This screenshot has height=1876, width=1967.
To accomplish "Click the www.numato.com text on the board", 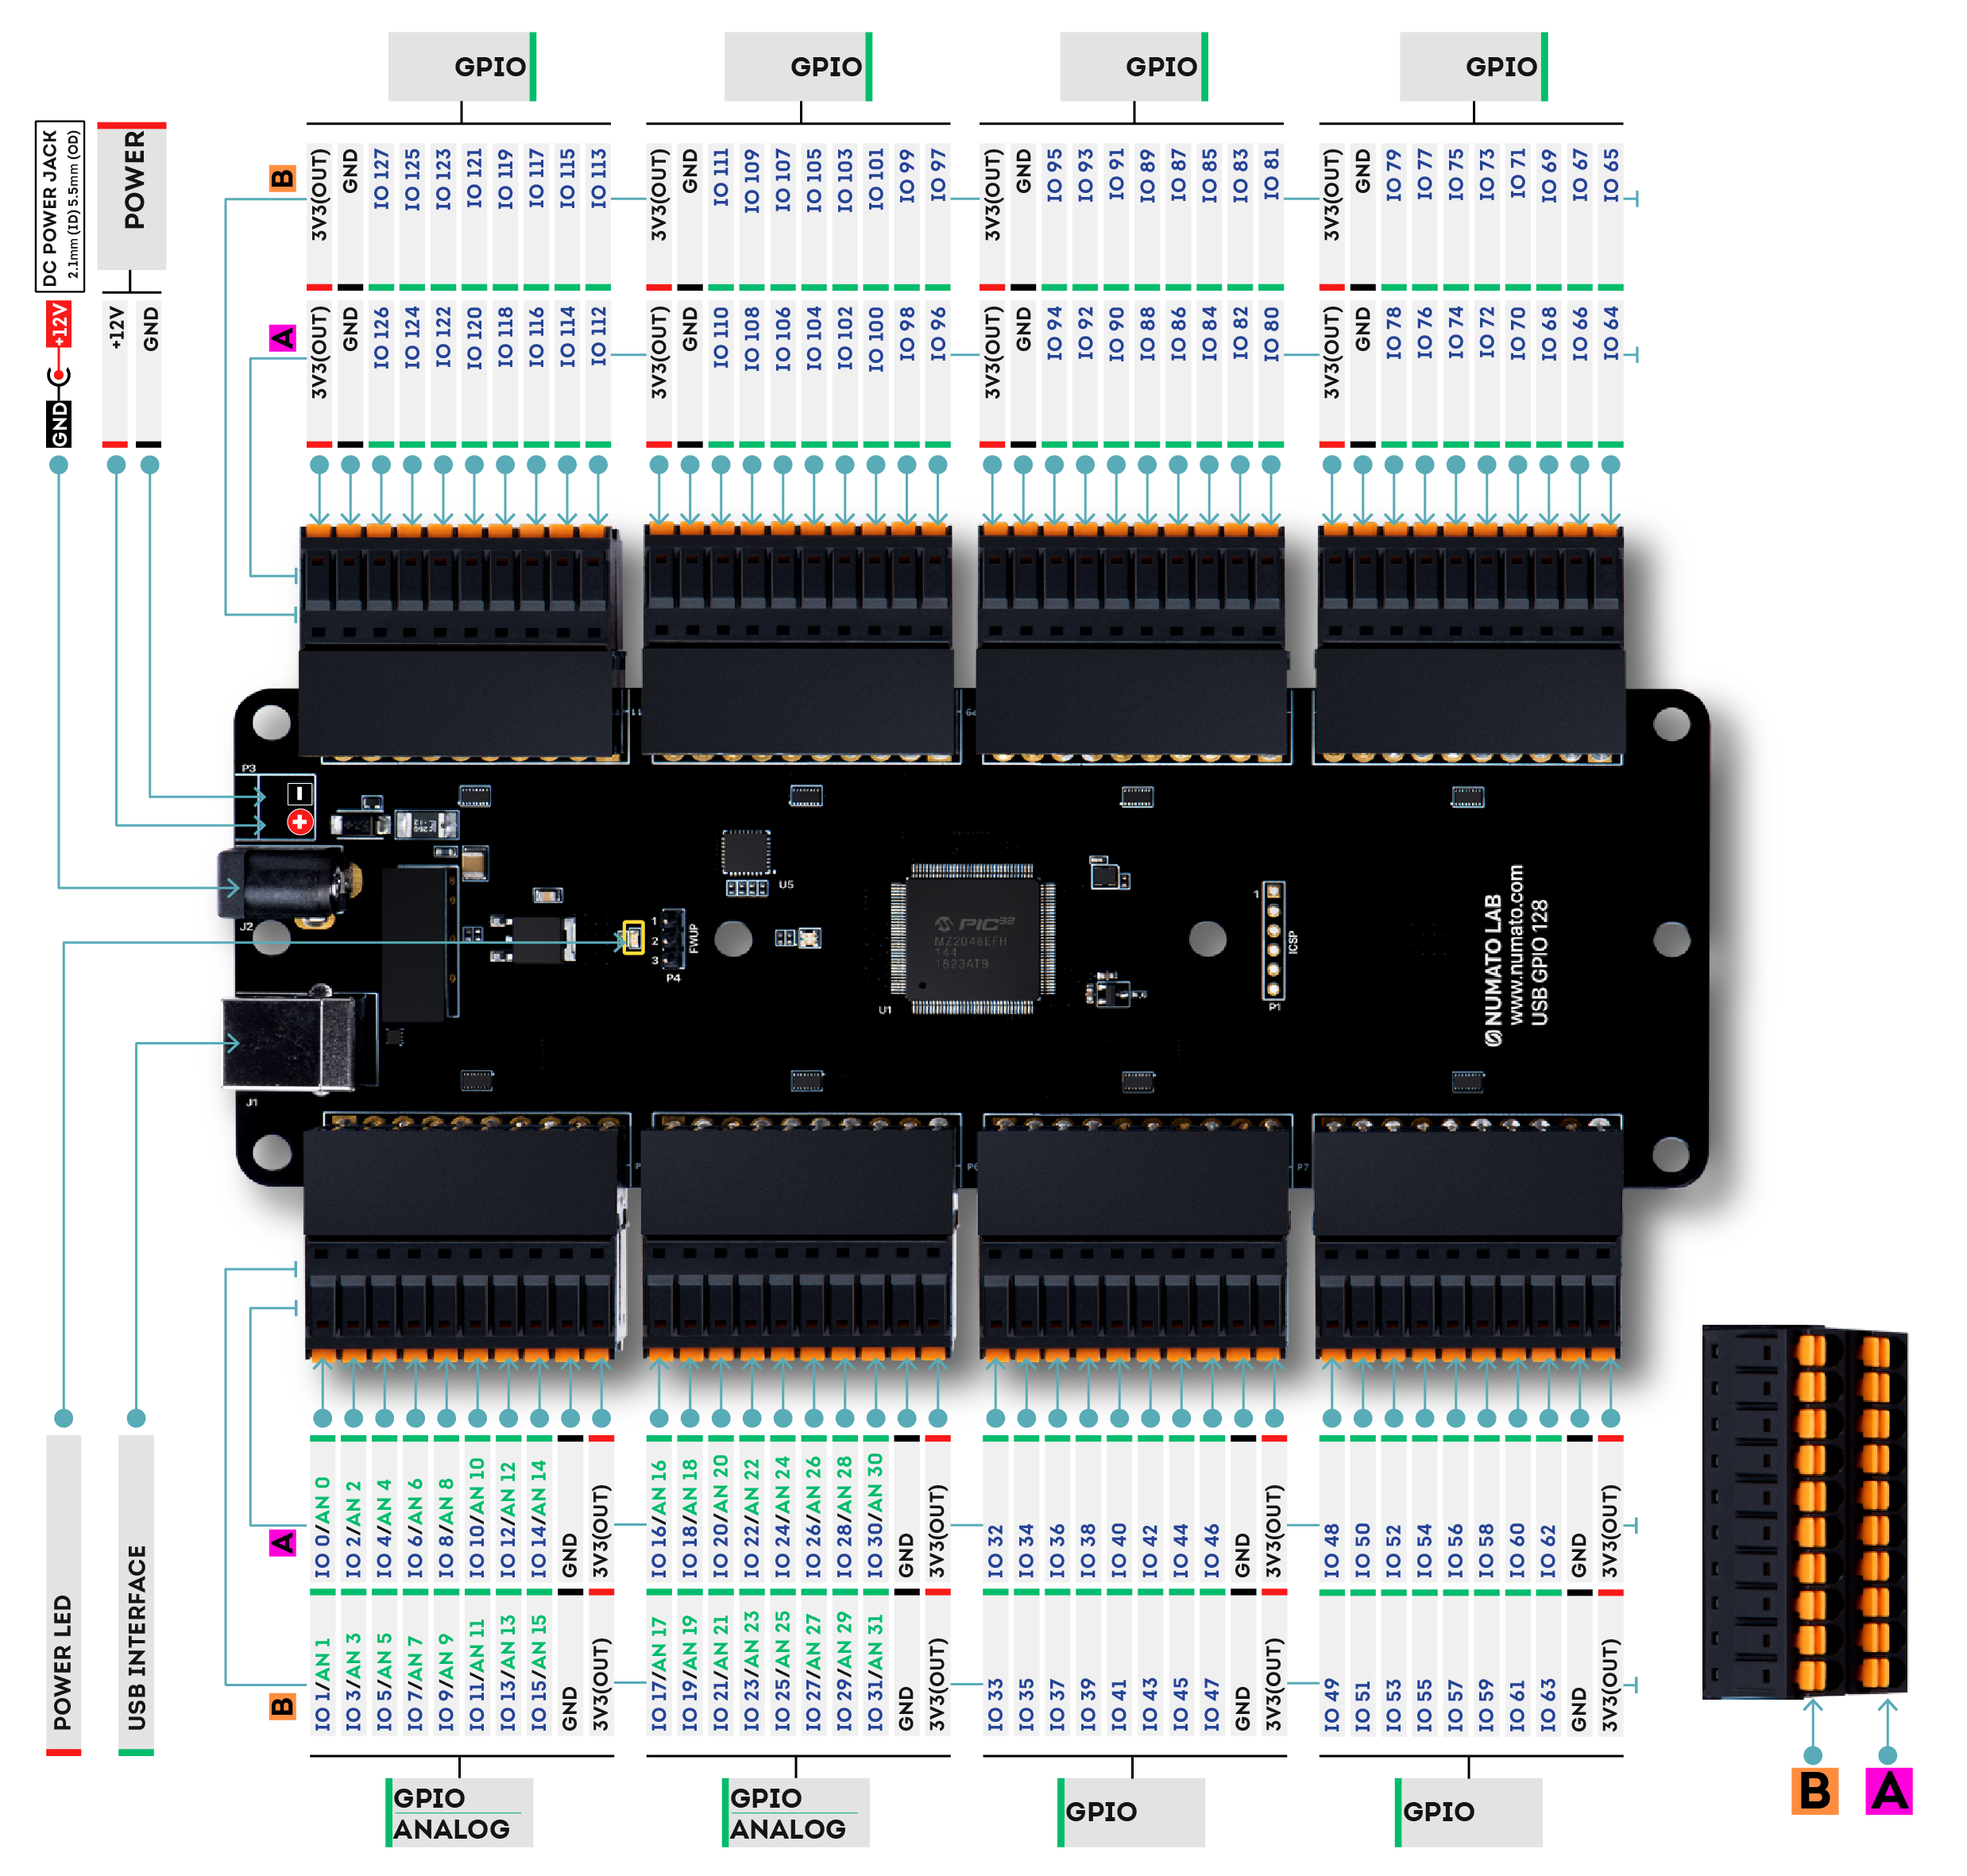I will [x=1516, y=944].
